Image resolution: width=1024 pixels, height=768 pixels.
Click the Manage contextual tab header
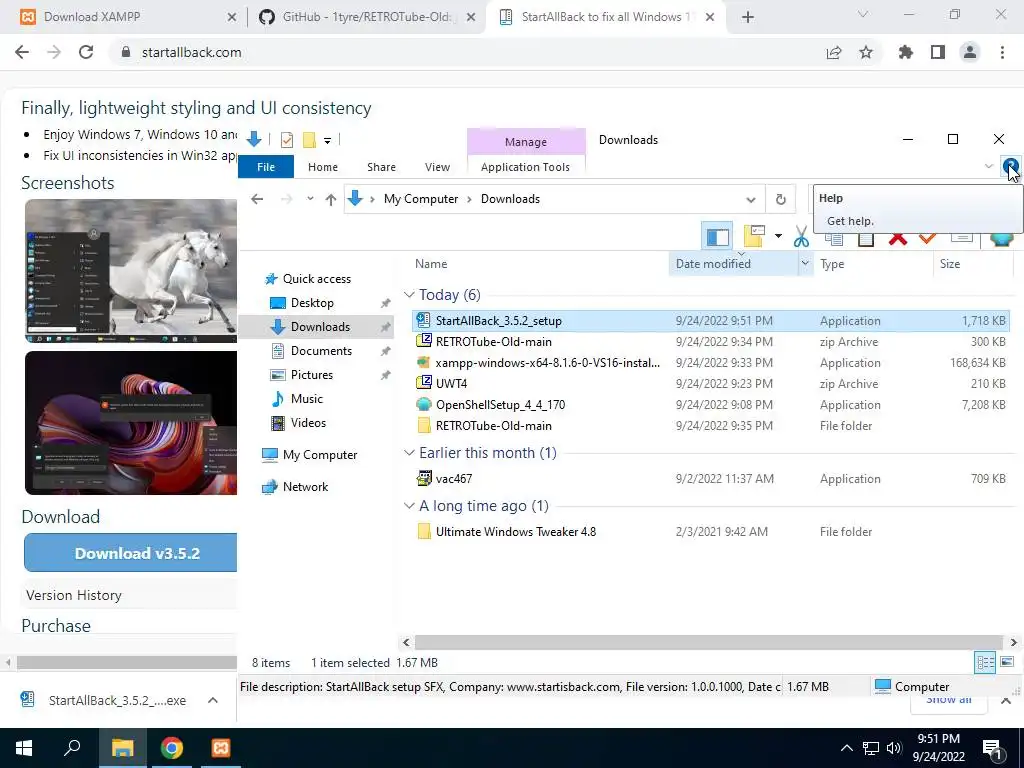526,142
